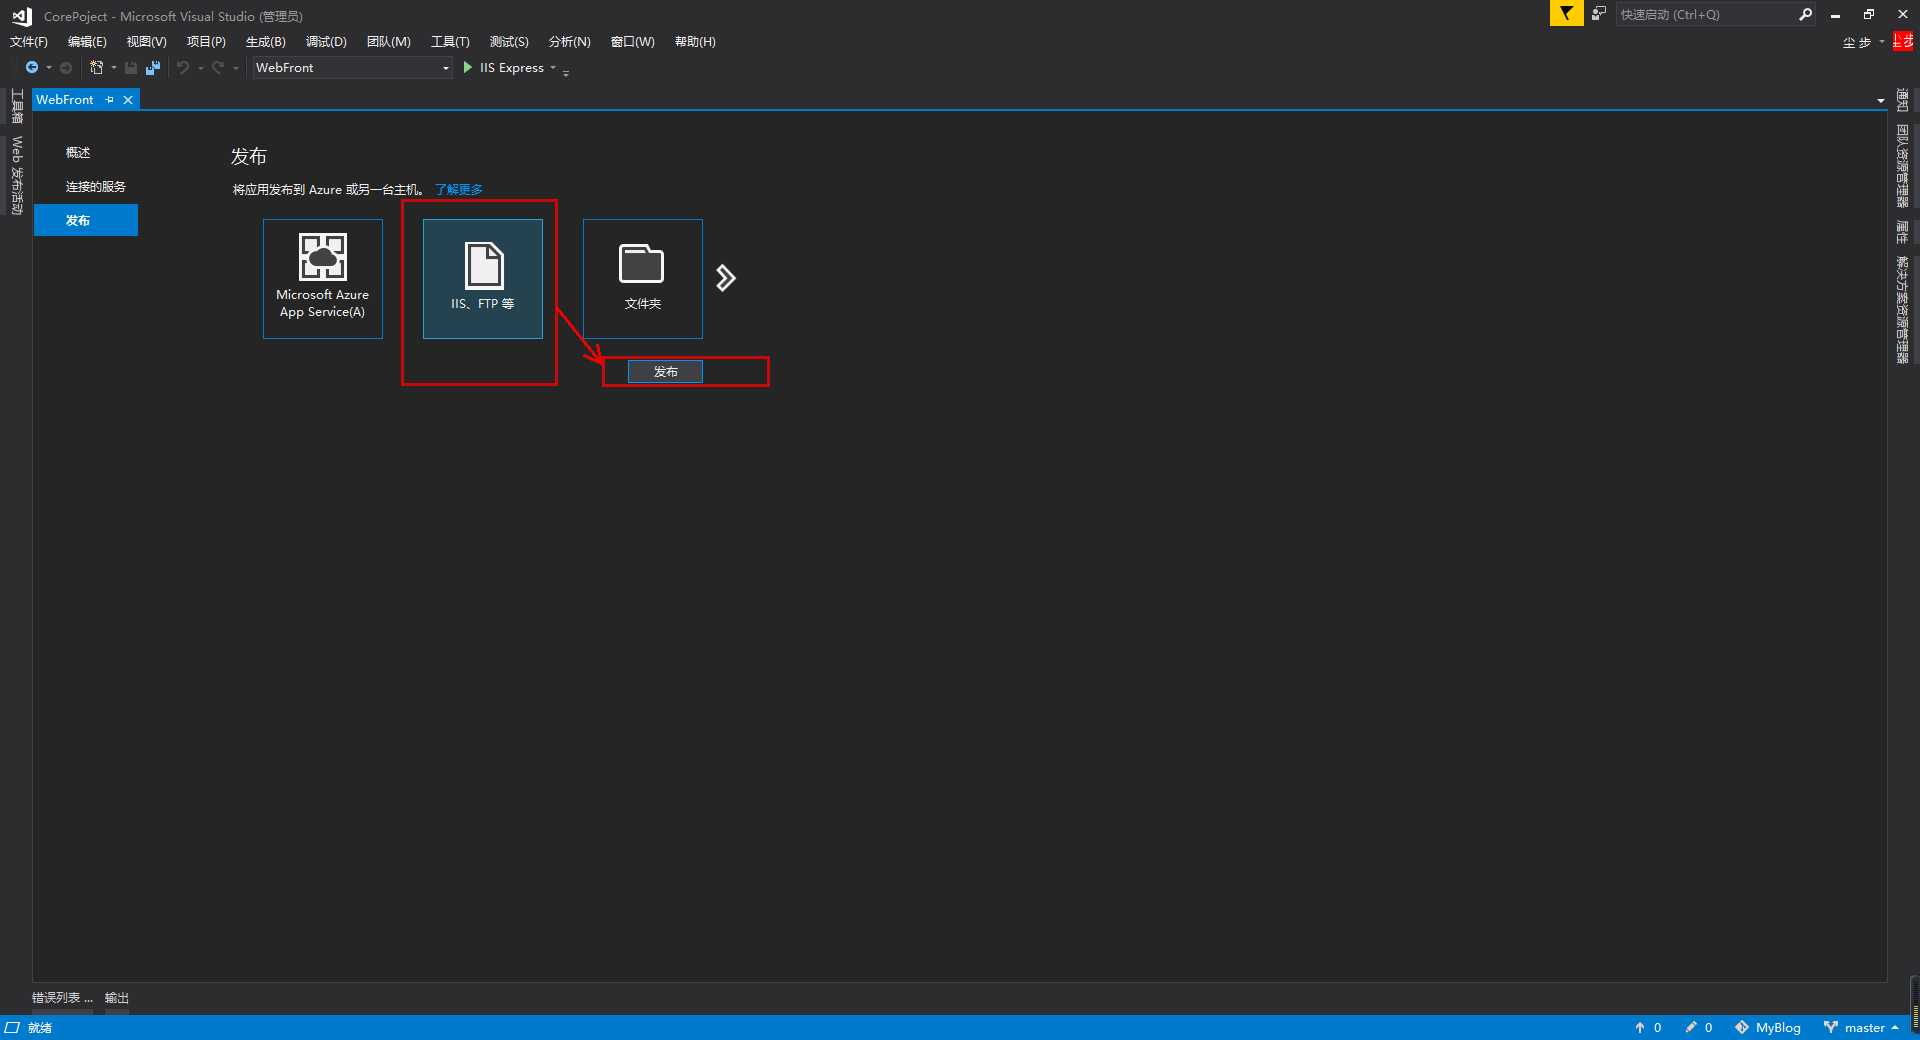Pin the WebFront tab
1920x1040 pixels.
point(110,100)
